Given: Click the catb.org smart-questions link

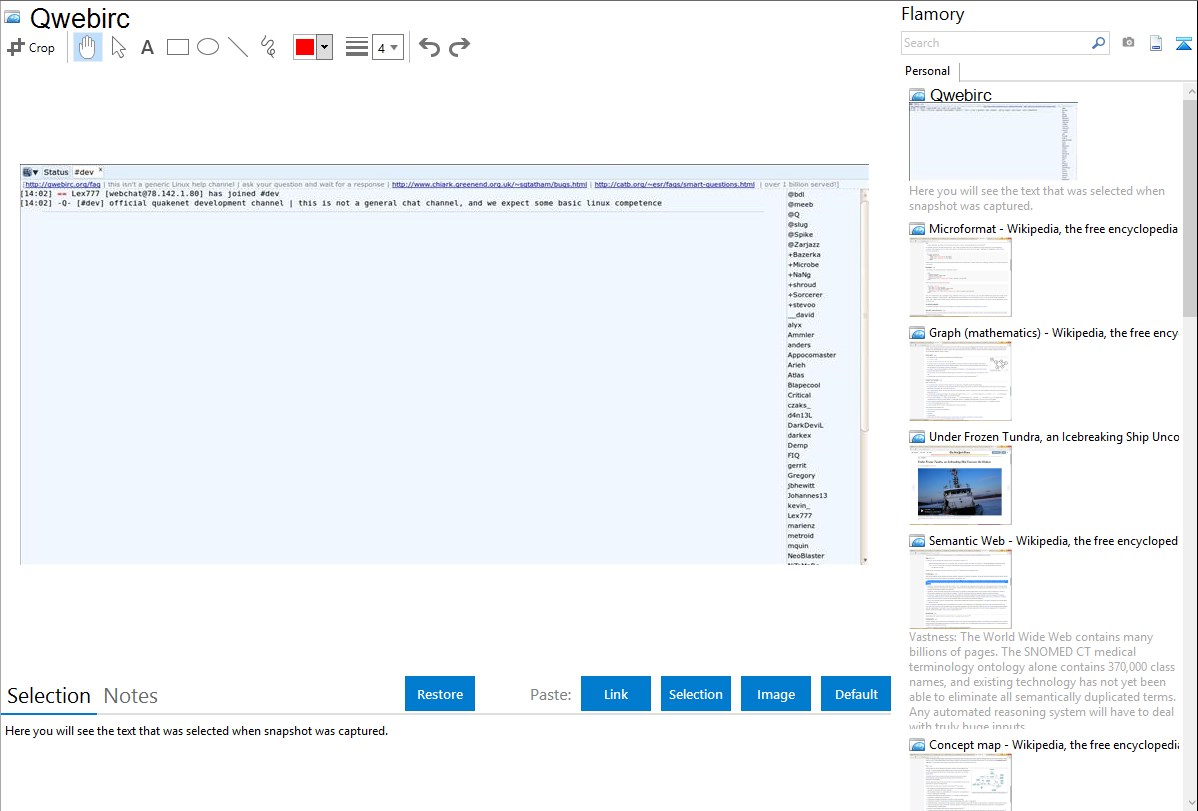Looking at the screenshot, I should (x=675, y=184).
